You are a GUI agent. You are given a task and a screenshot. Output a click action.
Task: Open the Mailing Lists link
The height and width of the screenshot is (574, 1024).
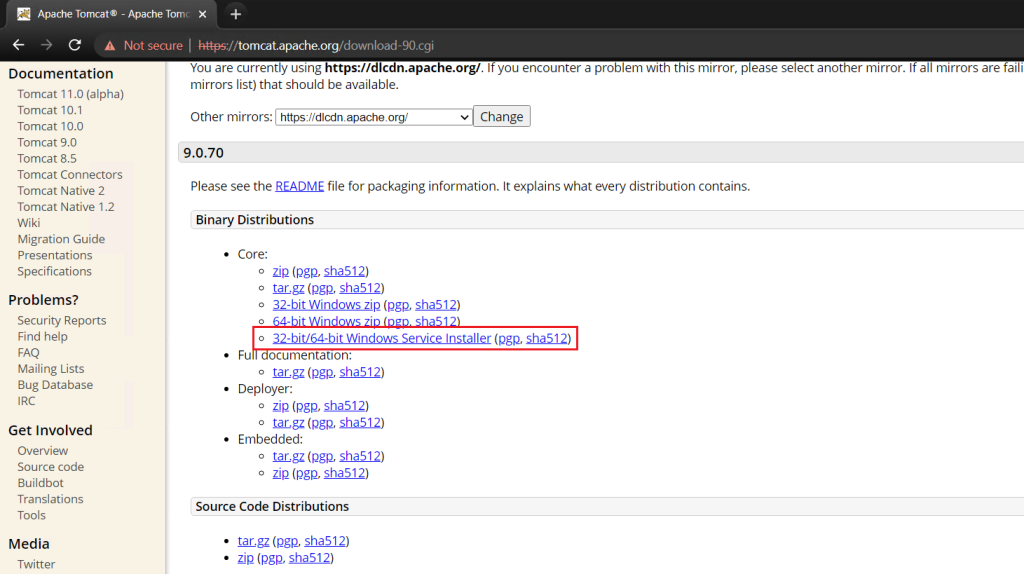51,369
